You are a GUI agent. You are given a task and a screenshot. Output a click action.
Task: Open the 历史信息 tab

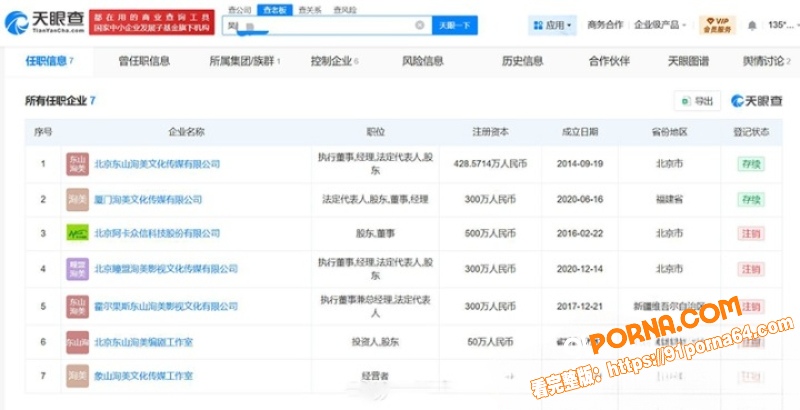pos(522,61)
